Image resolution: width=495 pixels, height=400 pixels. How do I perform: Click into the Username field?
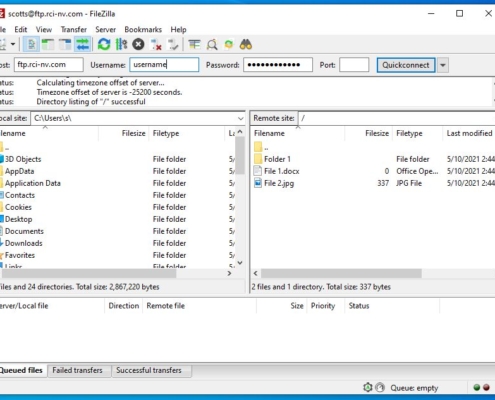click(x=164, y=65)
